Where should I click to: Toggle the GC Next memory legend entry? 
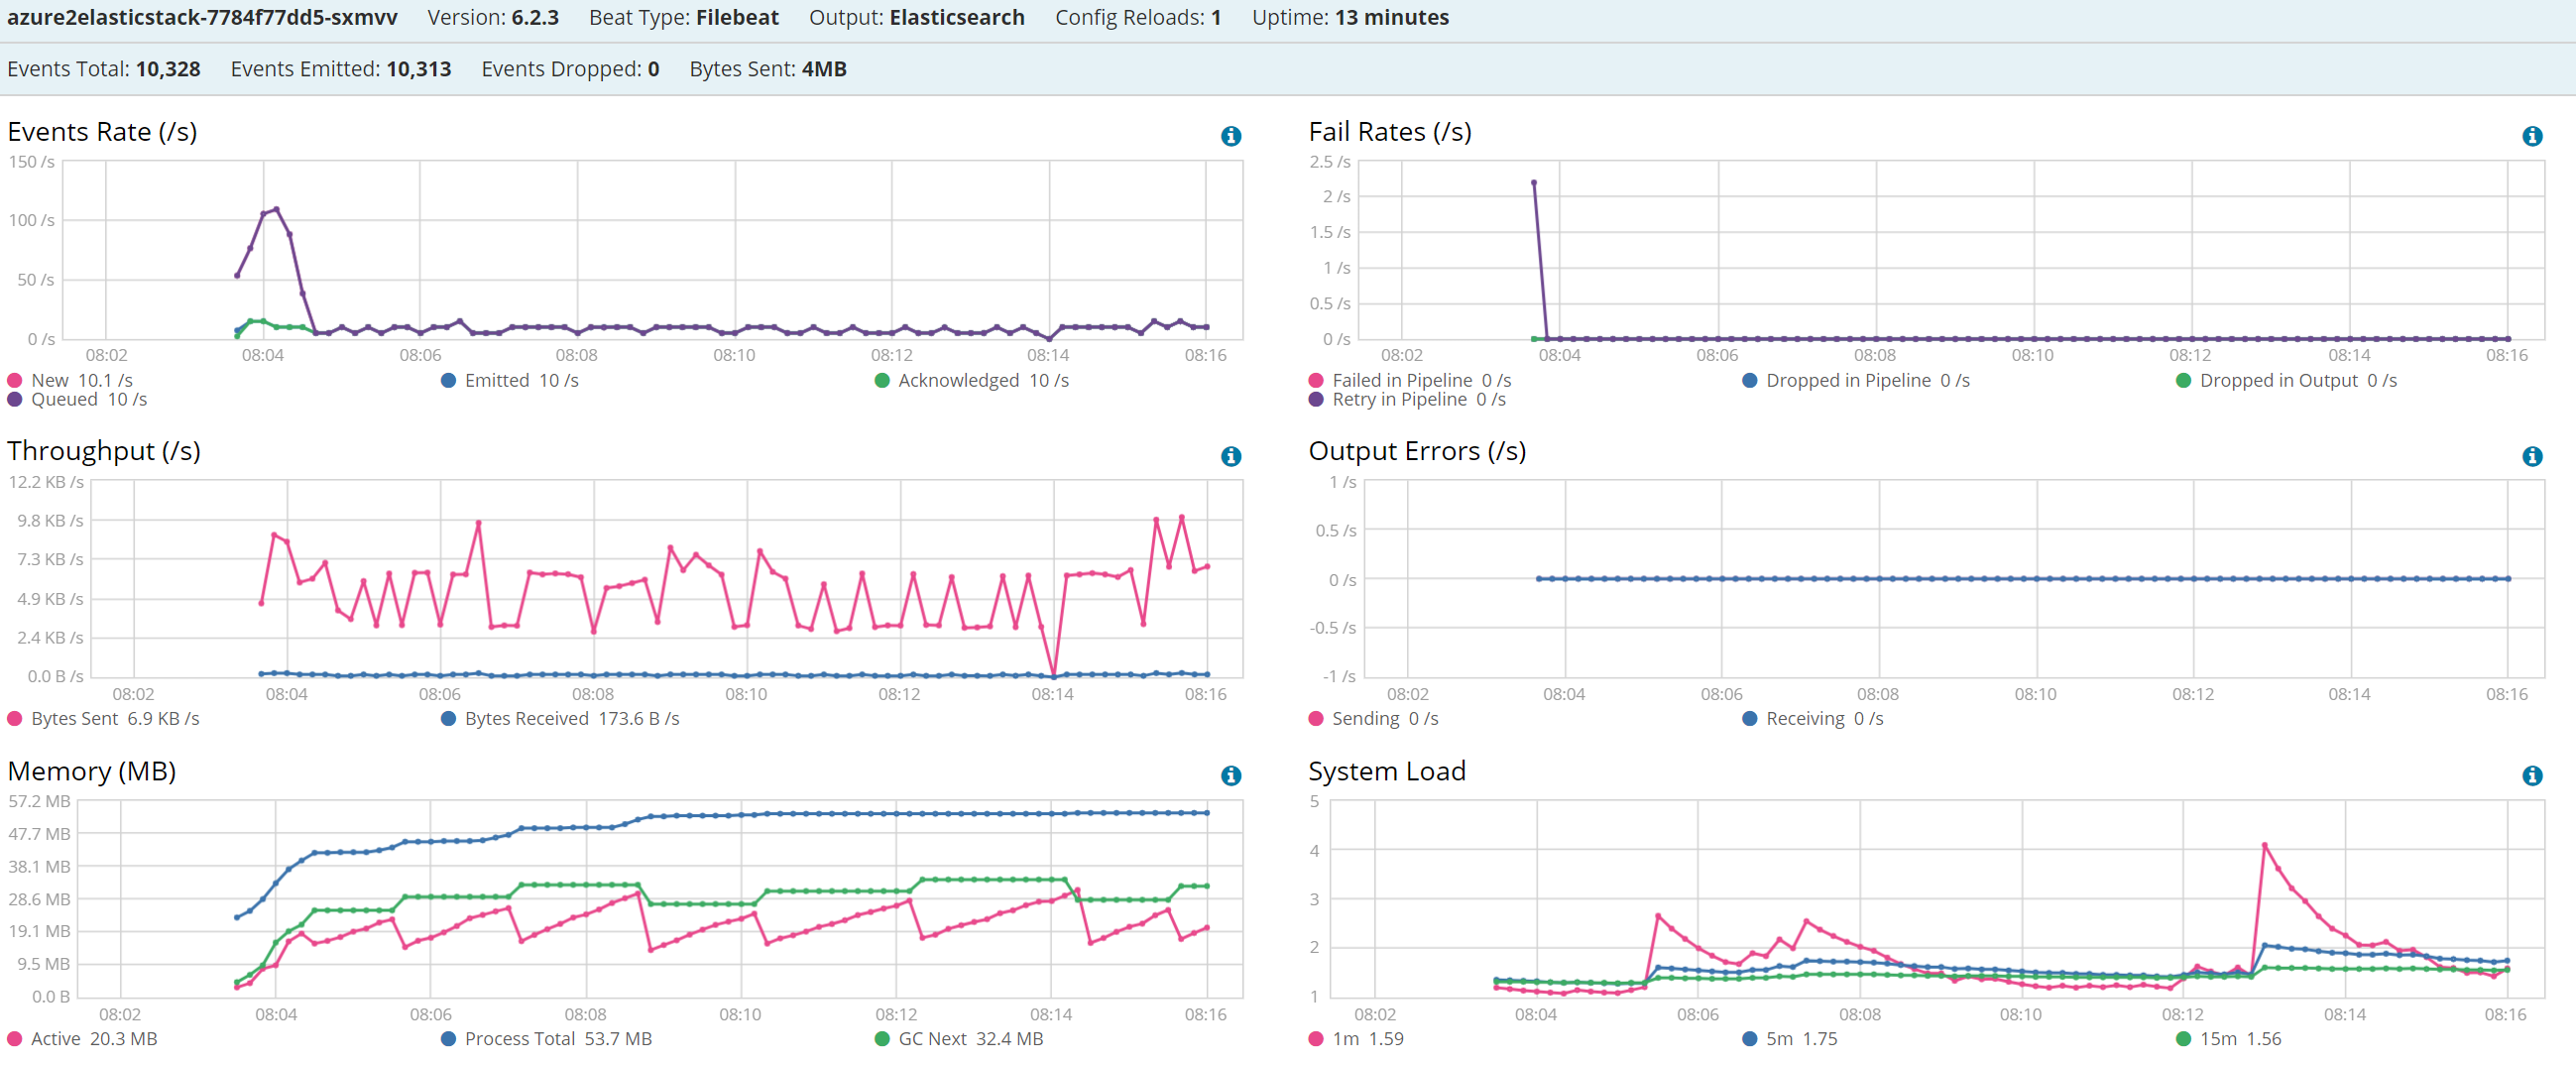point(959,1038)
